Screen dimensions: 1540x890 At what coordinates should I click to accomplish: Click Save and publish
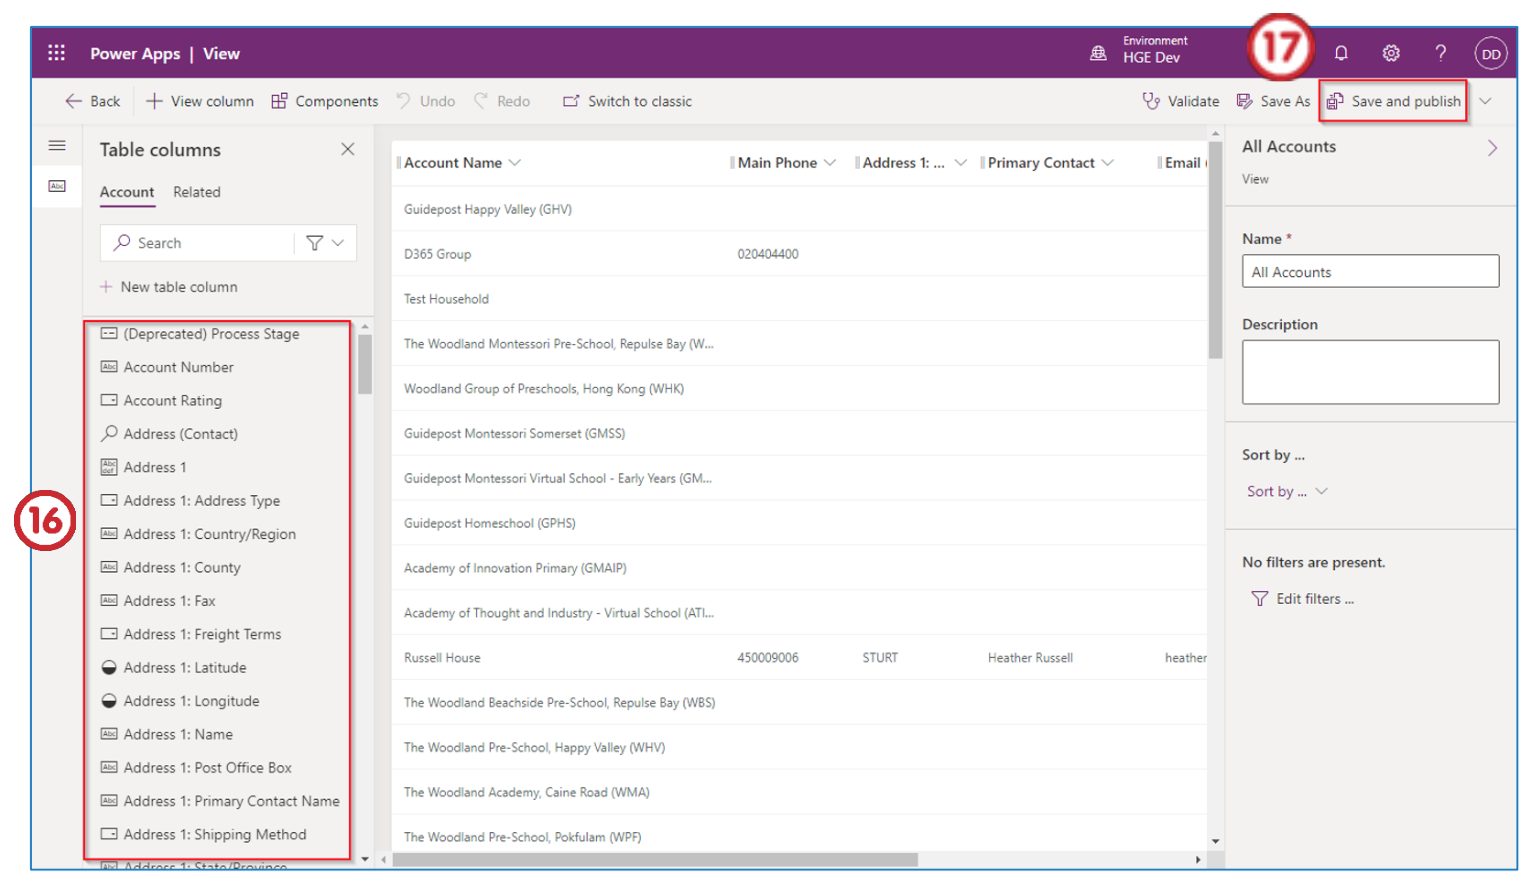click(x=1394, y=101)
